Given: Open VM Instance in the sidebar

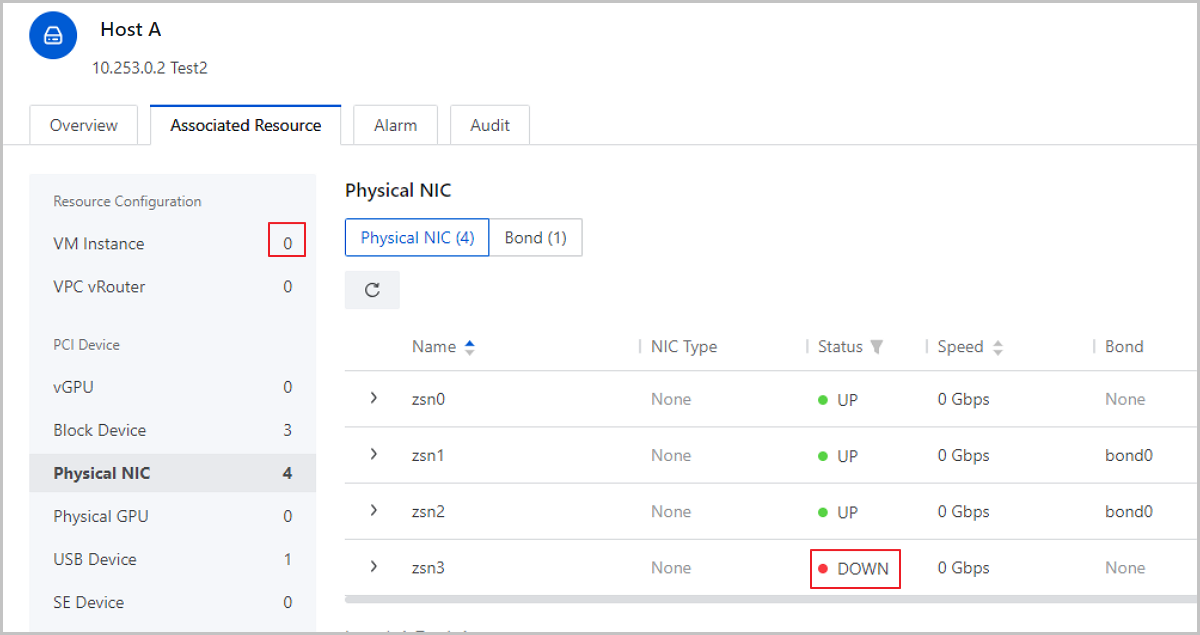Looking at the screenshot, I should point(99,244).
